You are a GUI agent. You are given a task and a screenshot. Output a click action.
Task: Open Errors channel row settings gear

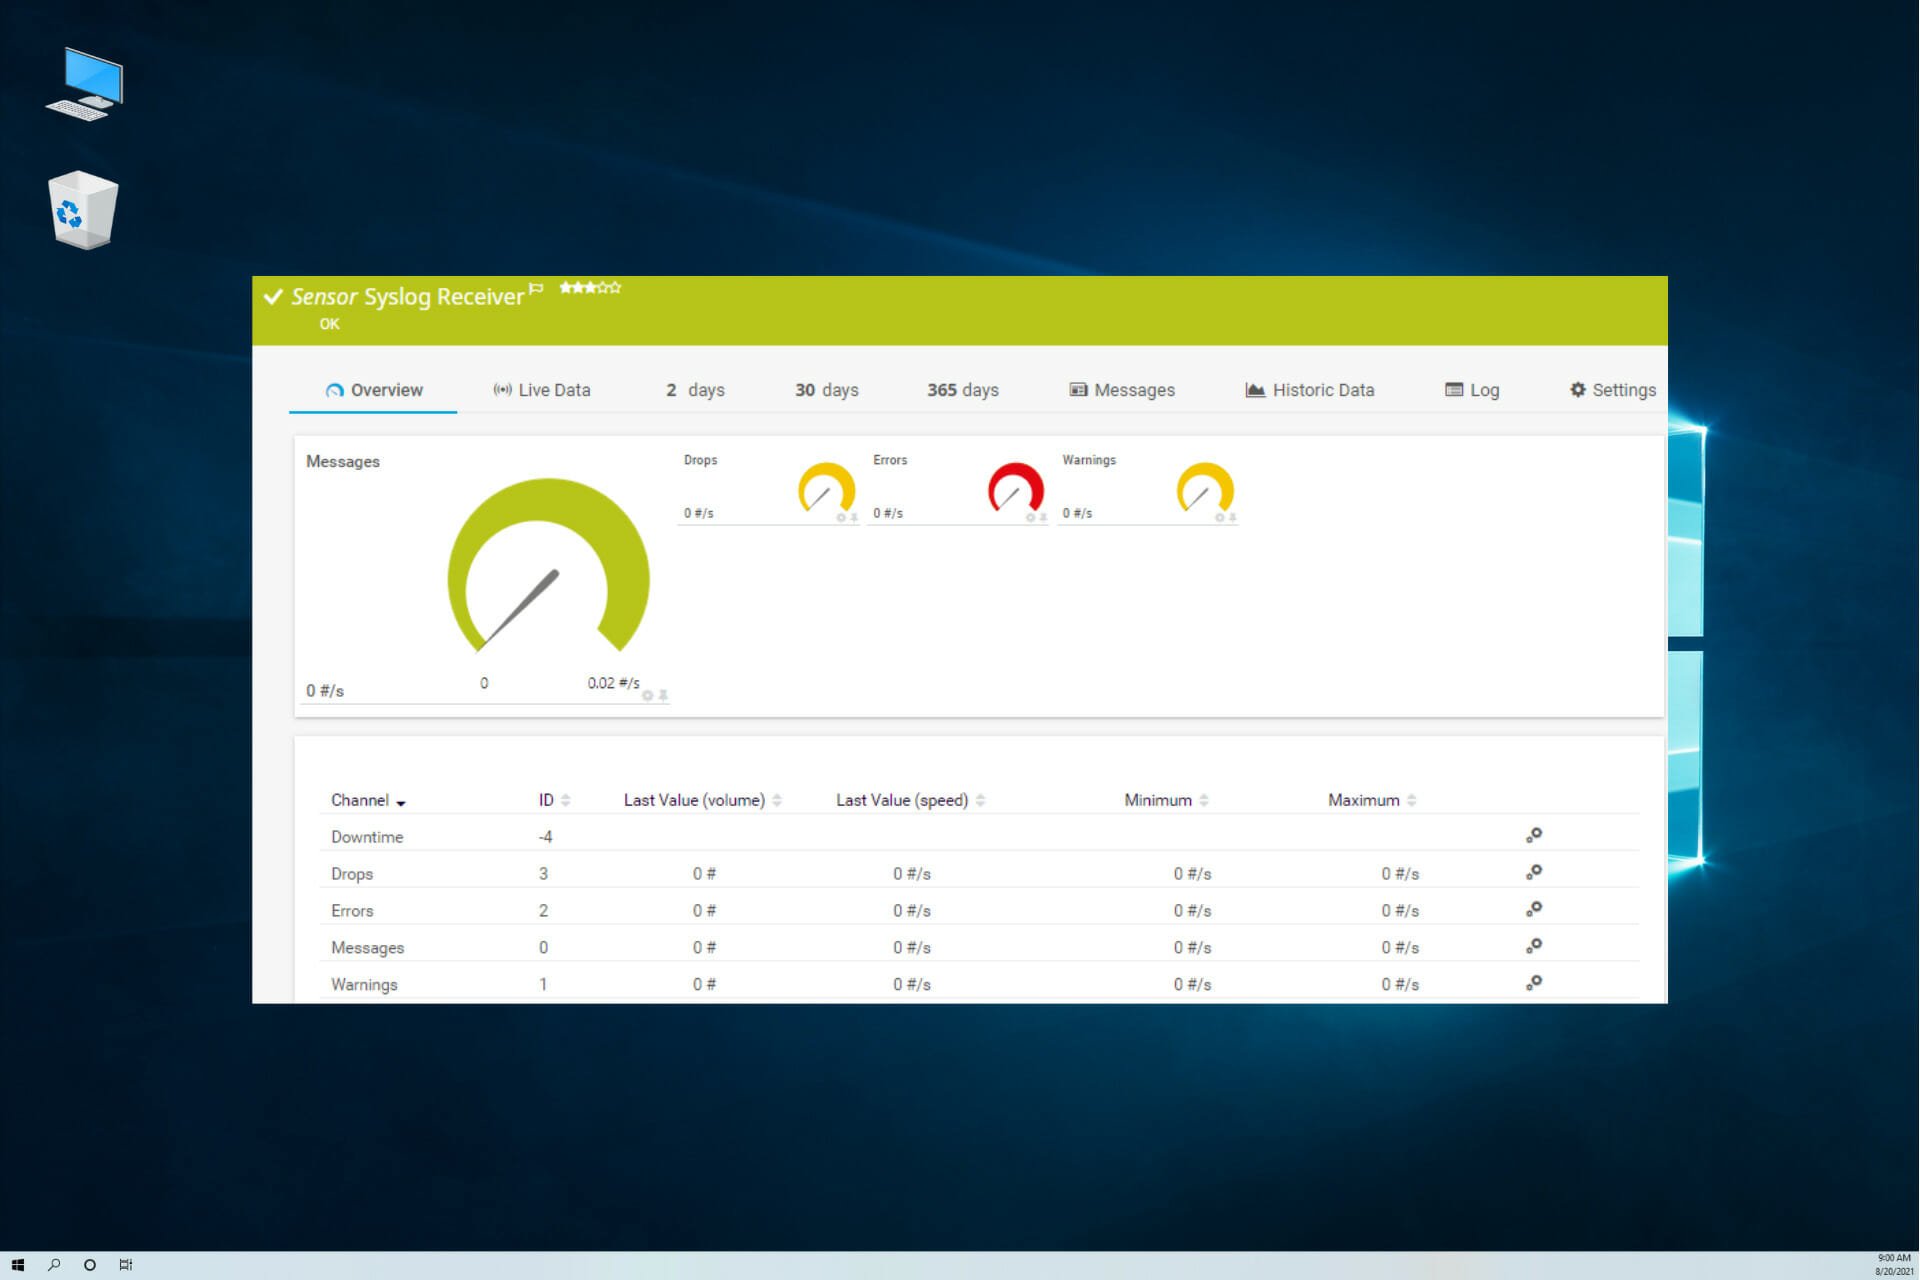(x=1534, y=909)
